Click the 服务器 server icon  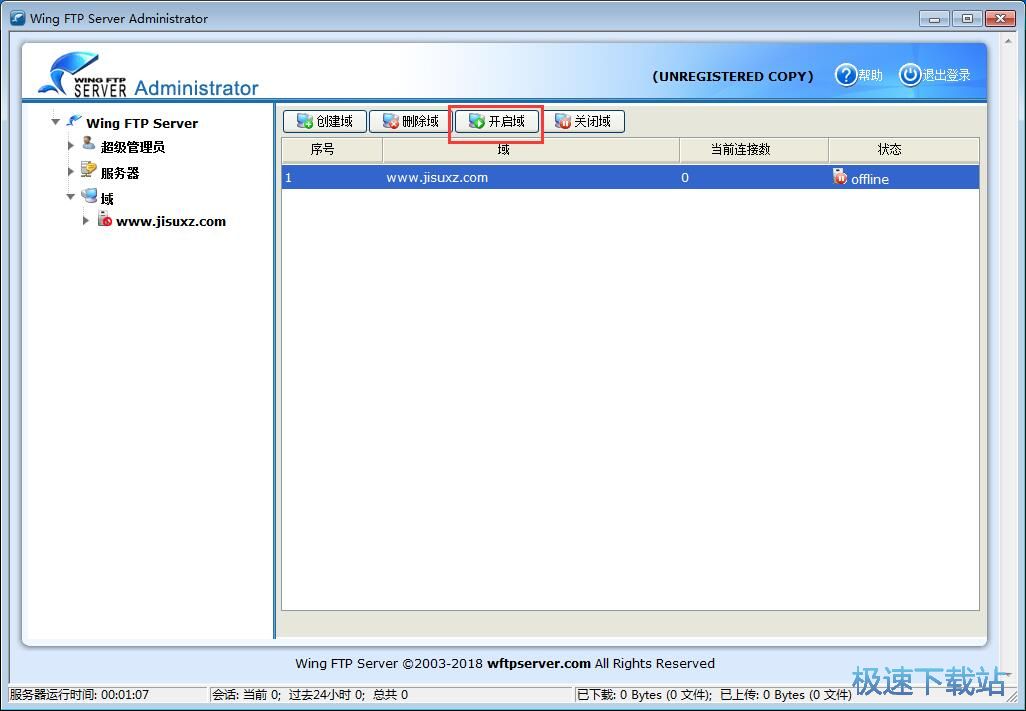88,169
